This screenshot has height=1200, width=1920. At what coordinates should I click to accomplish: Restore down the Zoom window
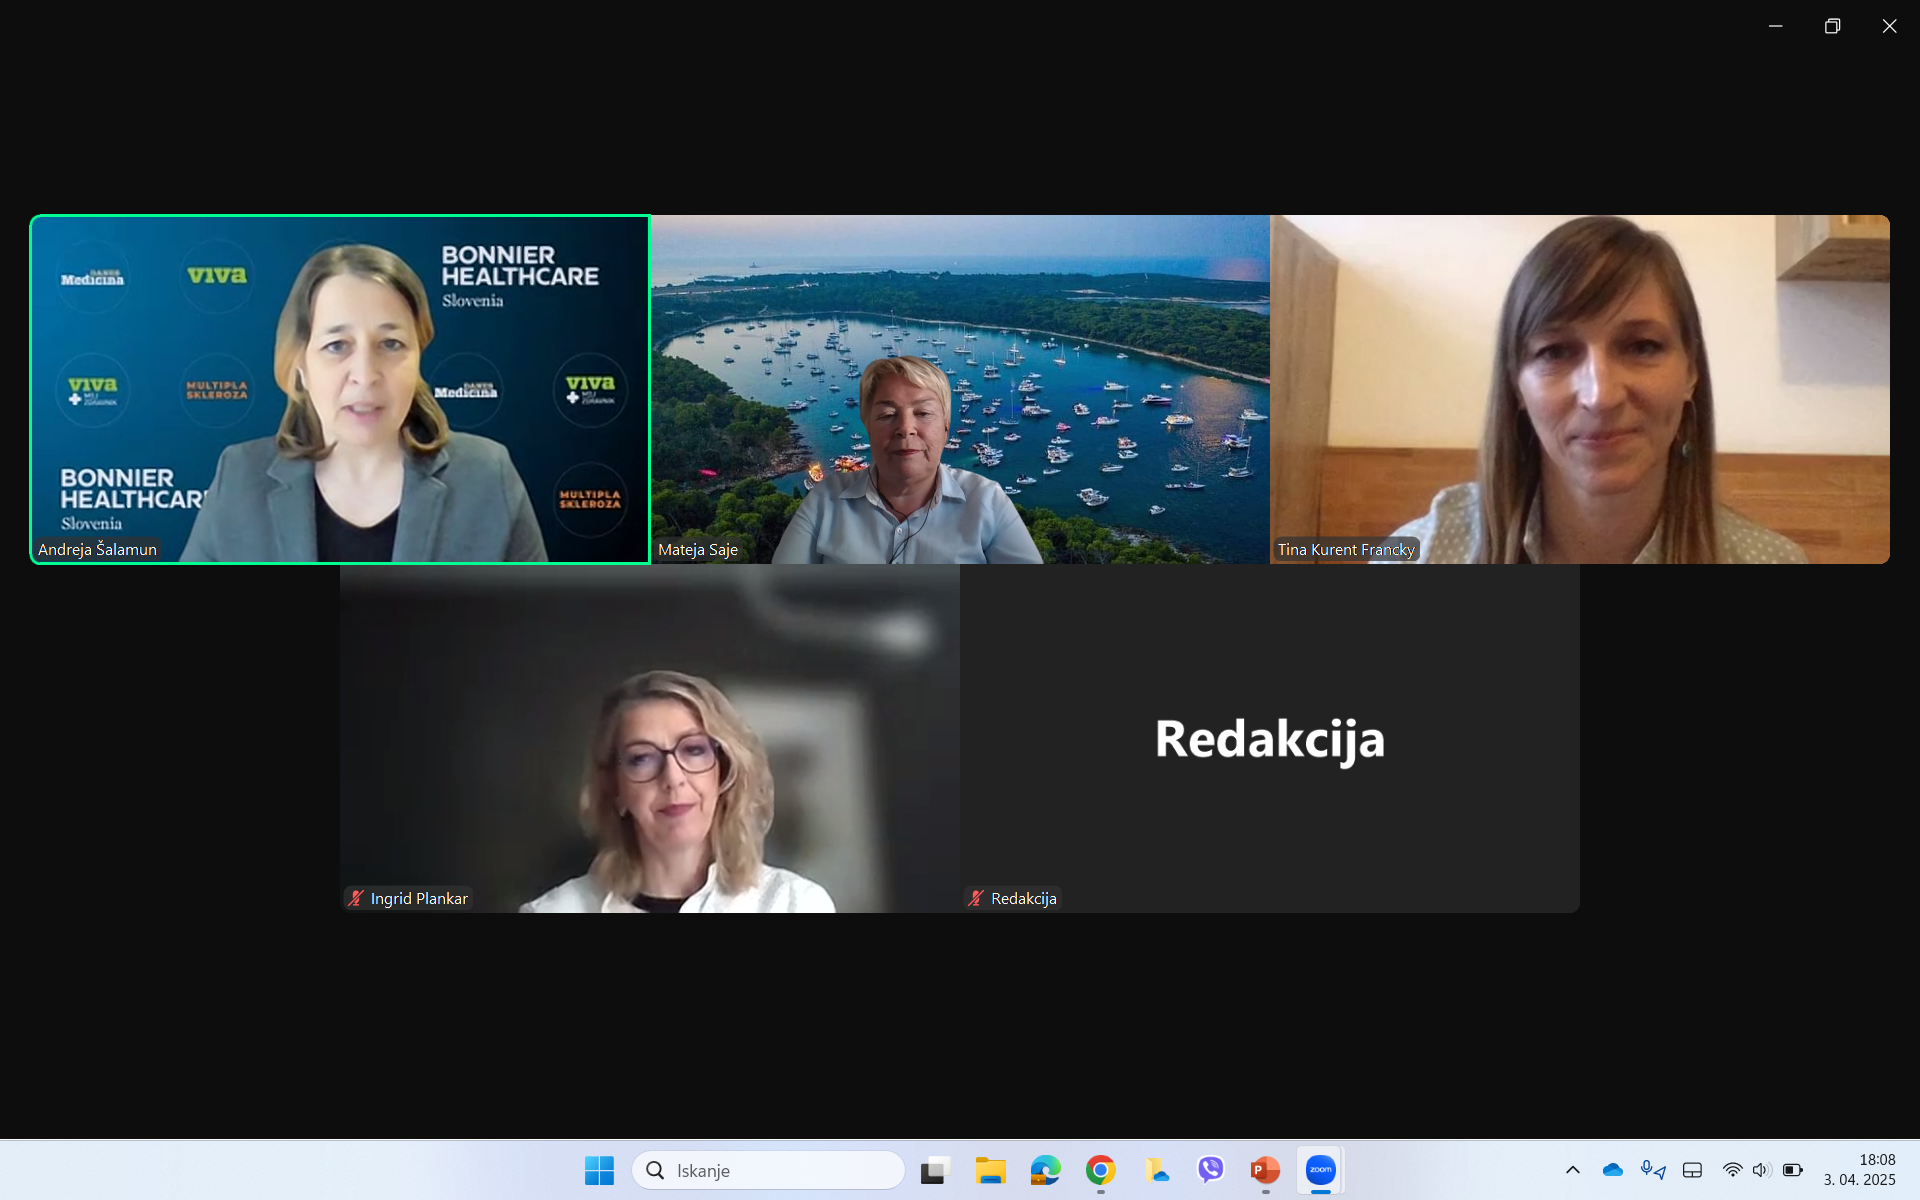click(x=1832, y=26)
